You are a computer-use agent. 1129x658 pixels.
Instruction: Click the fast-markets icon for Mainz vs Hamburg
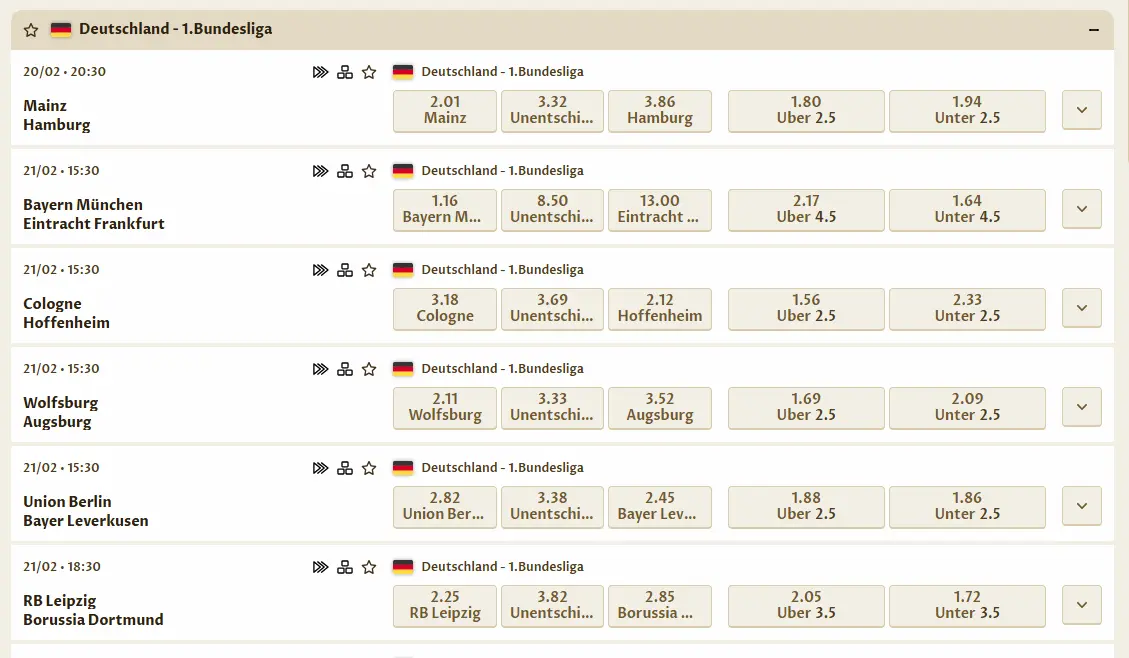tap(320, 71)
